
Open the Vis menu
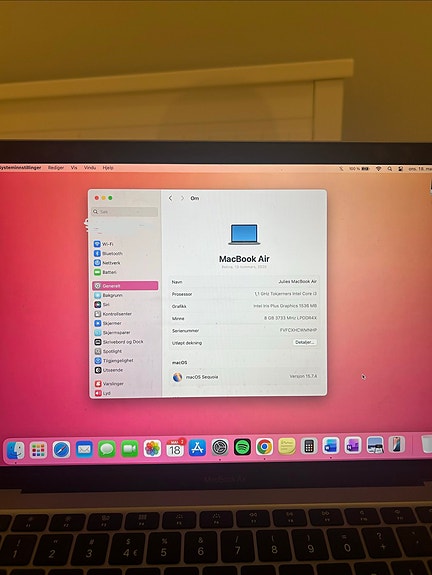pos(74,168)
